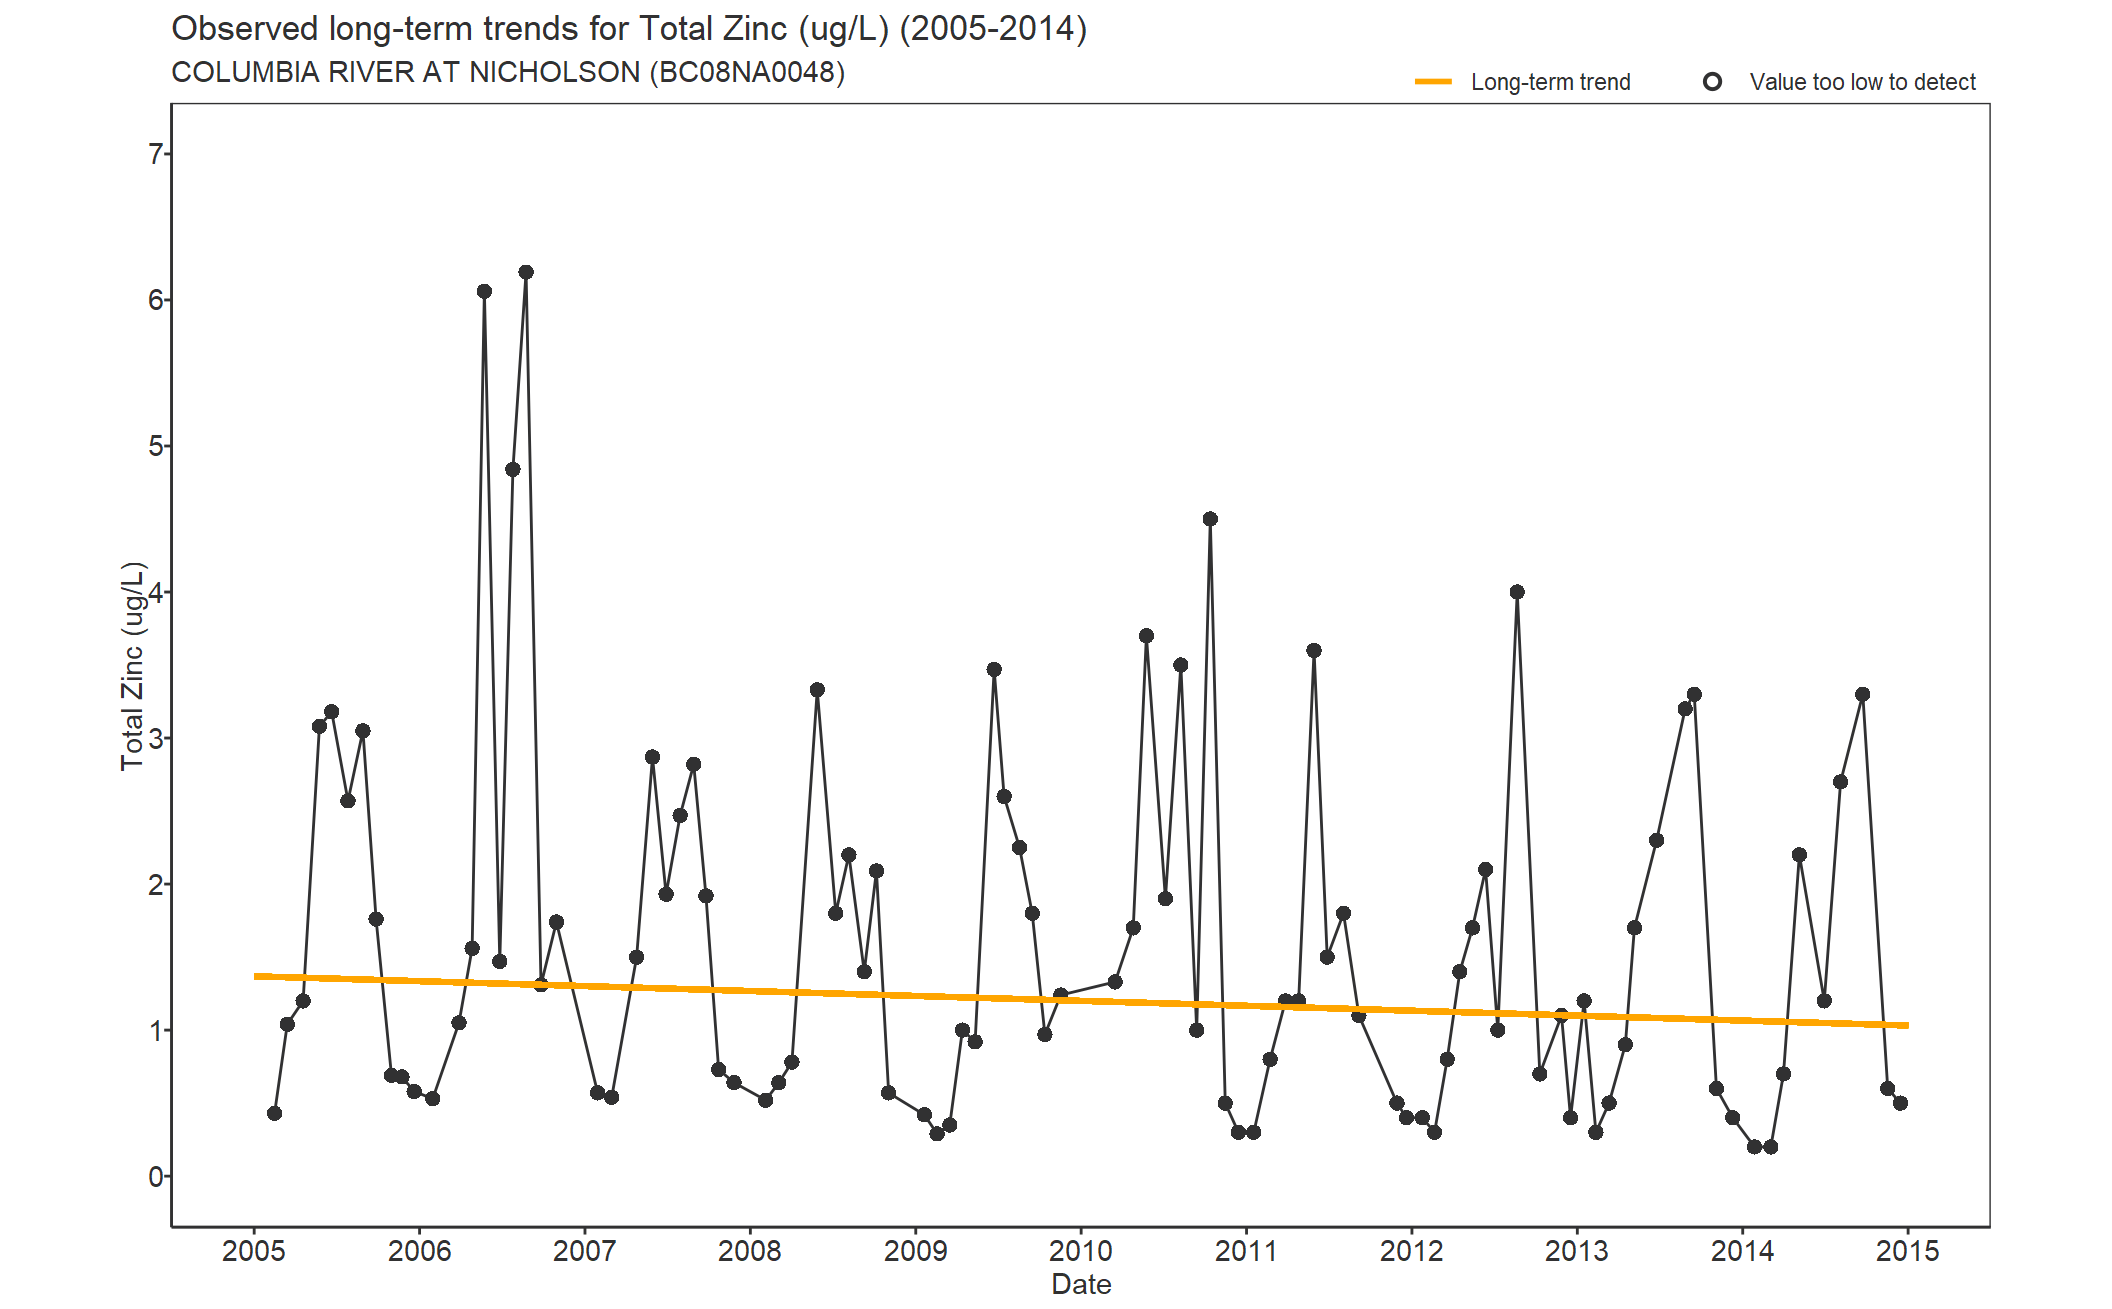The height and width of the screenshot is (1309, 2112).
Task: Click the y-axis label 'Total Zinc (ug/L)'
Action: coord(133,666)
